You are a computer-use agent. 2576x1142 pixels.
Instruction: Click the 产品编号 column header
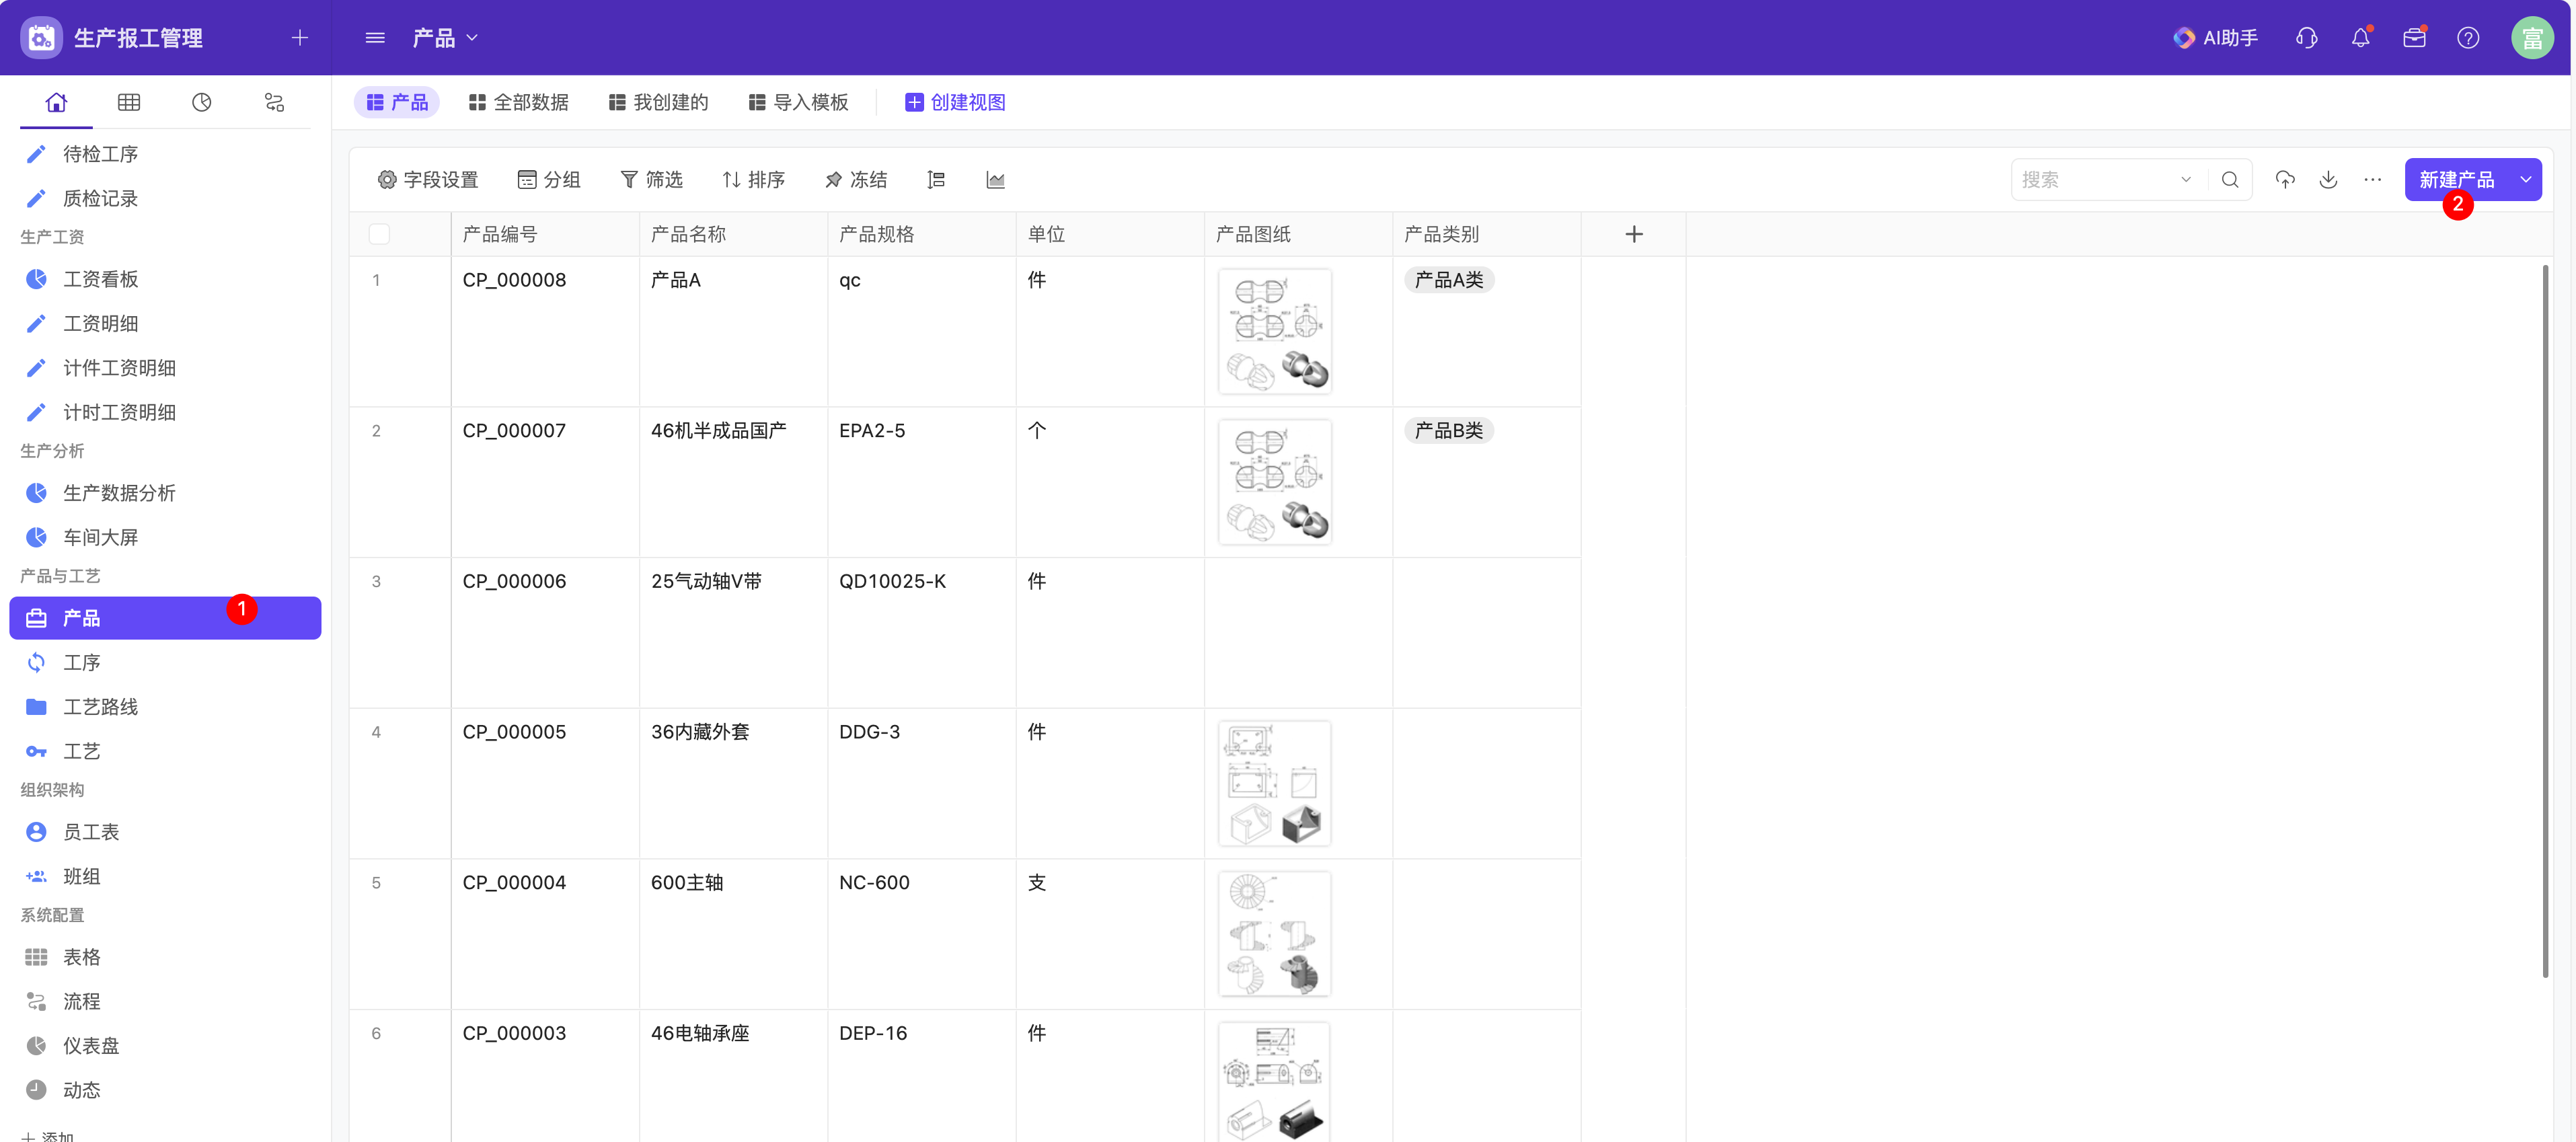545,234
